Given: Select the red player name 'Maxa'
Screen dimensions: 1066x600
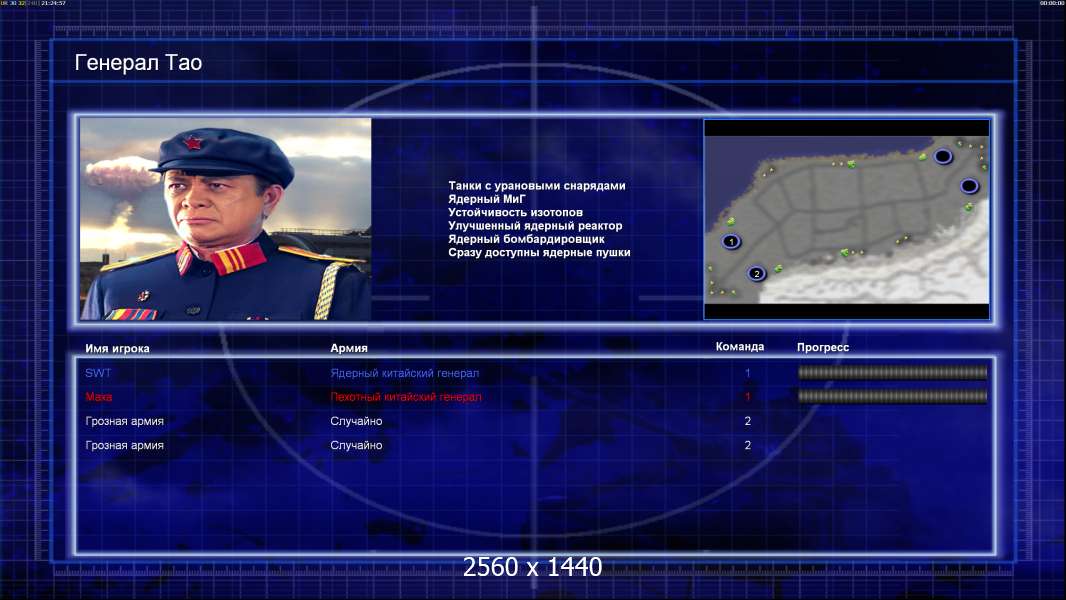Looking at the screenshot, I should 99,397.
